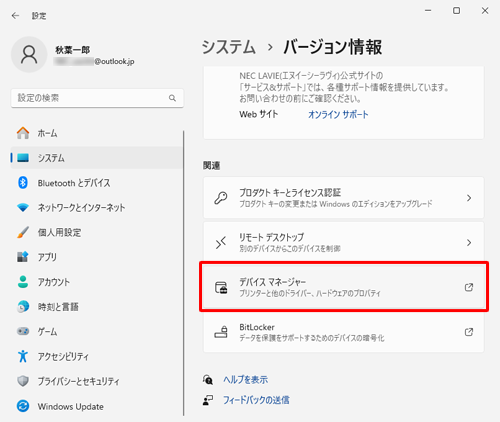Click the feedback icon beside フィードバックの送信
The image size is (500, 422).
(208, 400)
